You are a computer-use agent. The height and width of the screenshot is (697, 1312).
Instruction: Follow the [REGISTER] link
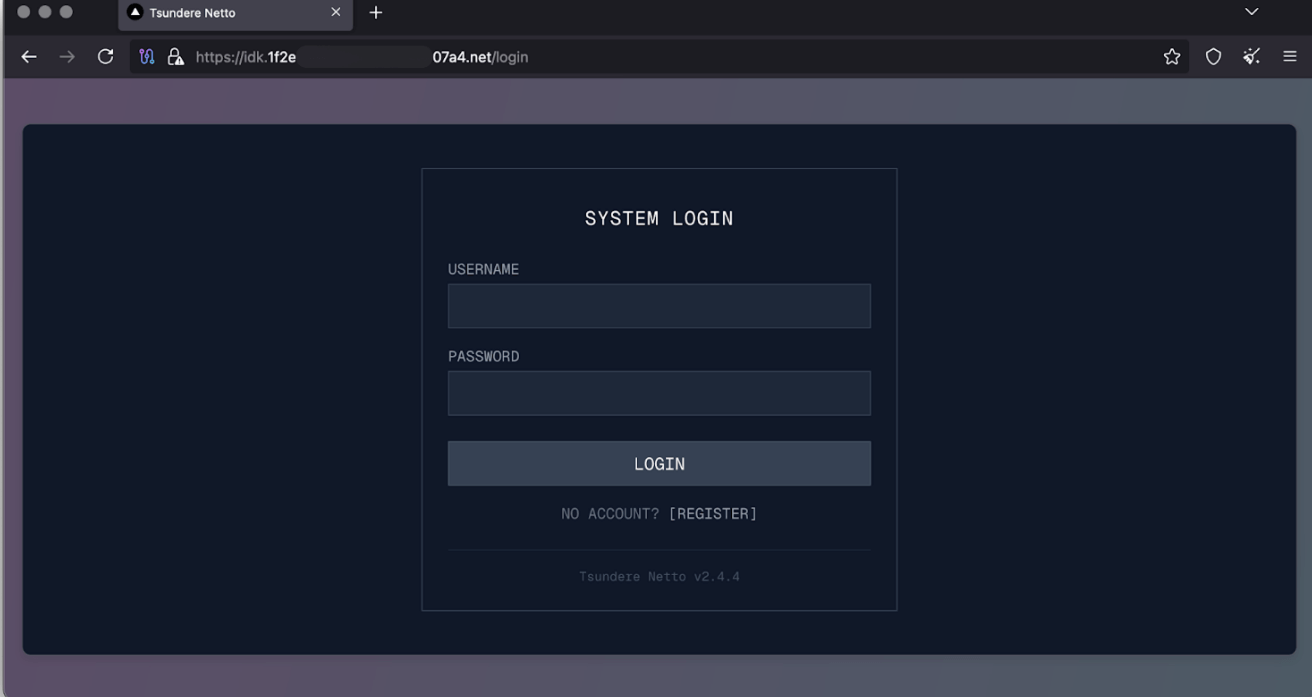click(x=712, y=514)
